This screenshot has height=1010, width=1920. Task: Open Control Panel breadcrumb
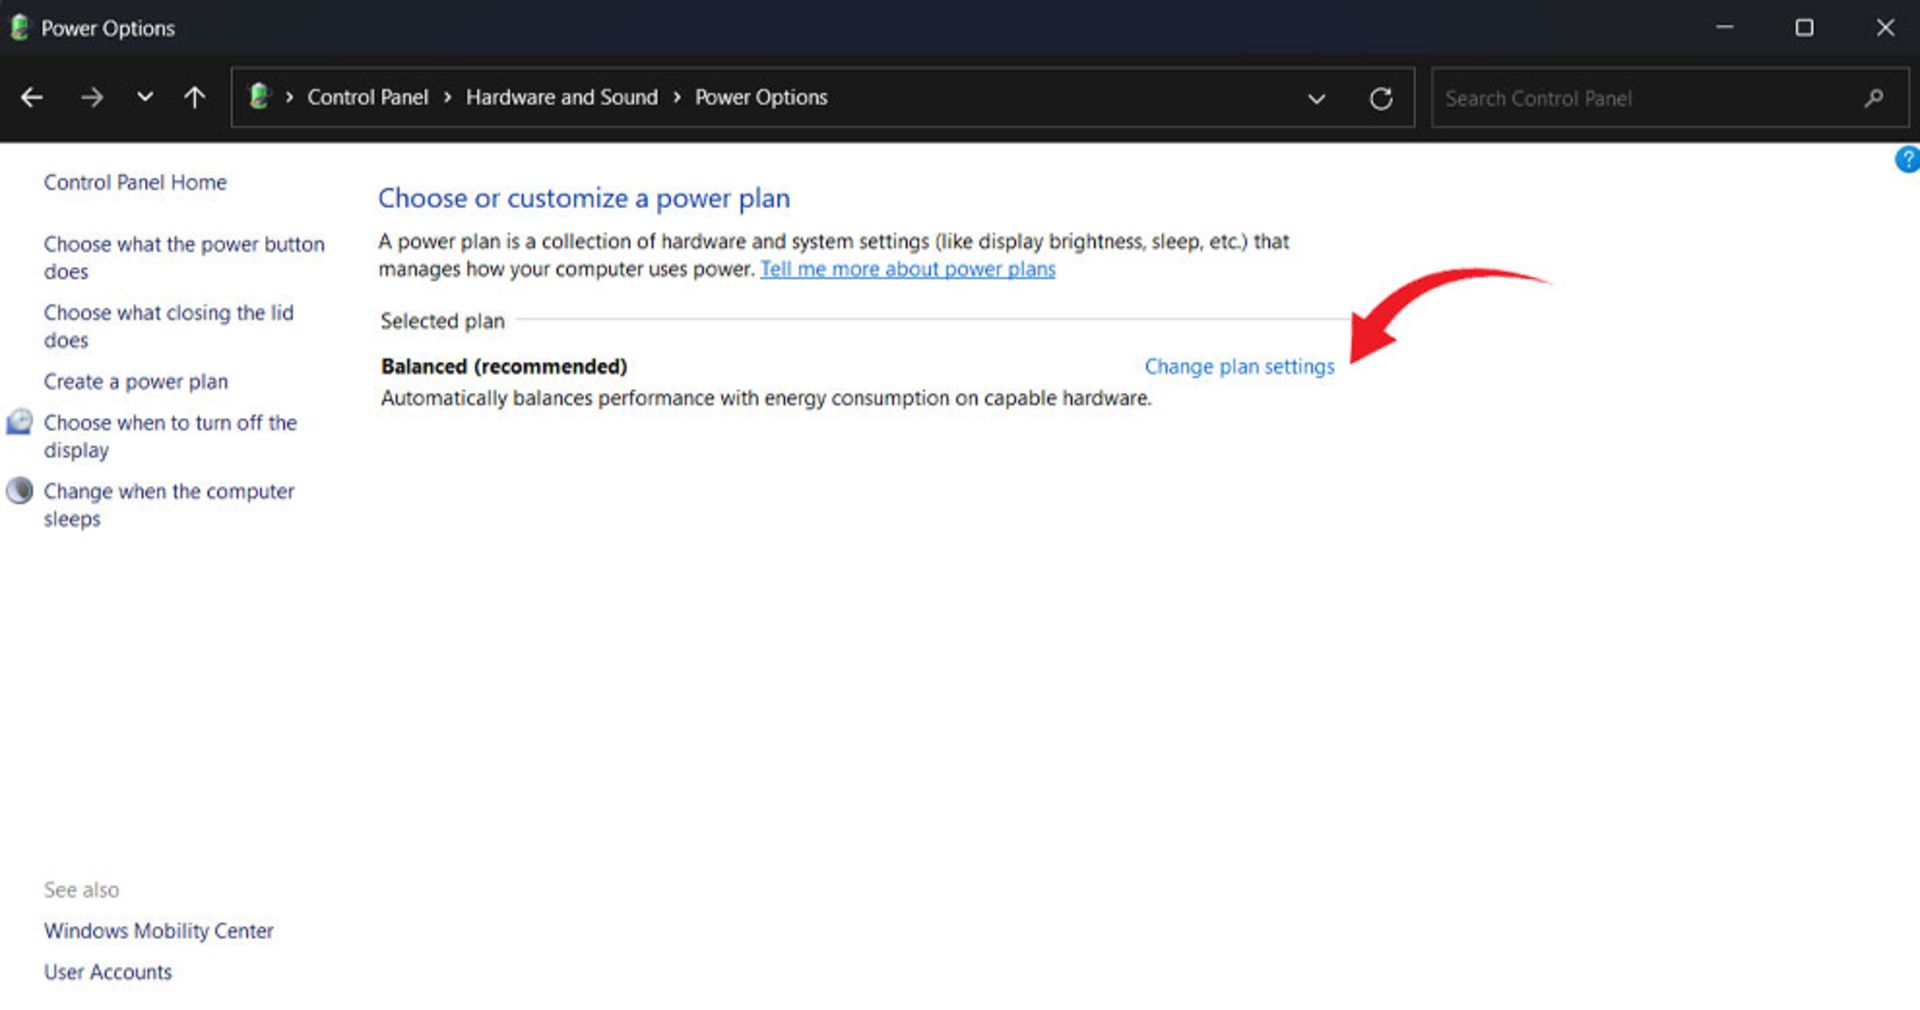point(367,97)
